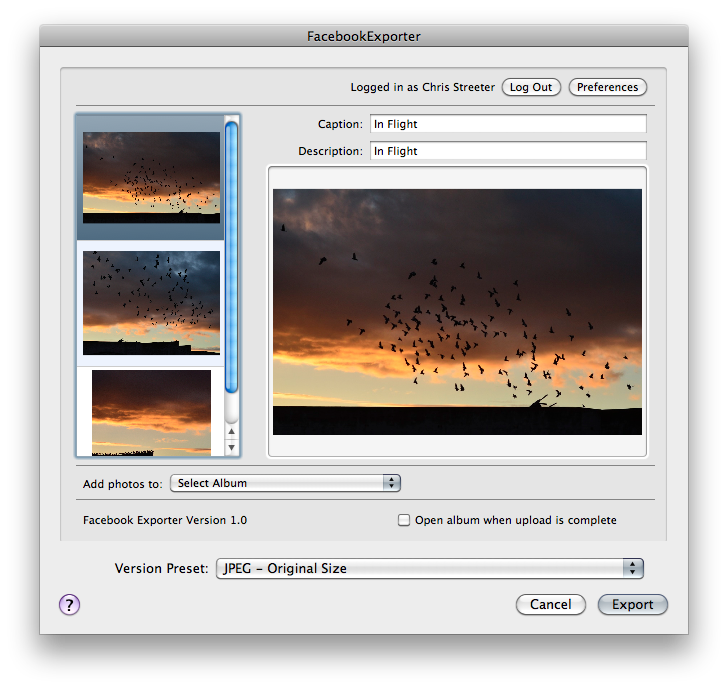Click the Facebook Exporter Version 1.0 label
This screenshot has width=728, height=689.
click(165, 520)
